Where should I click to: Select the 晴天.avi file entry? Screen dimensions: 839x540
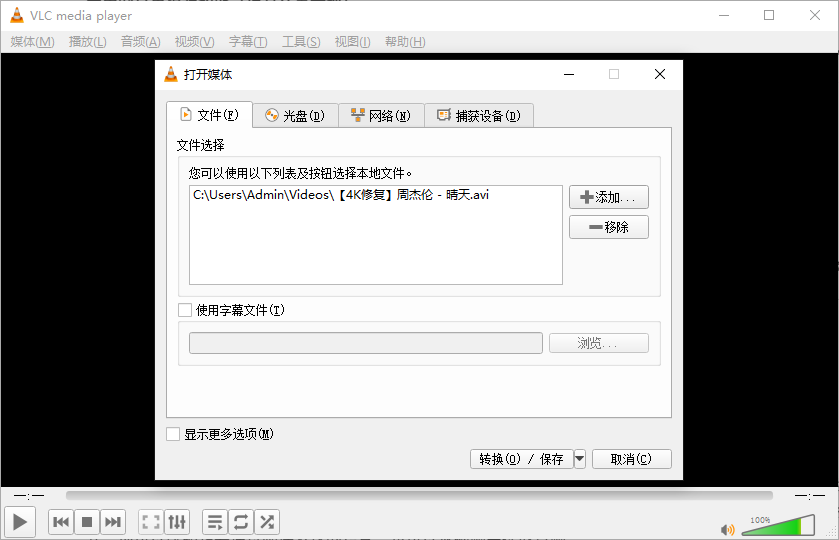(341, 195)
